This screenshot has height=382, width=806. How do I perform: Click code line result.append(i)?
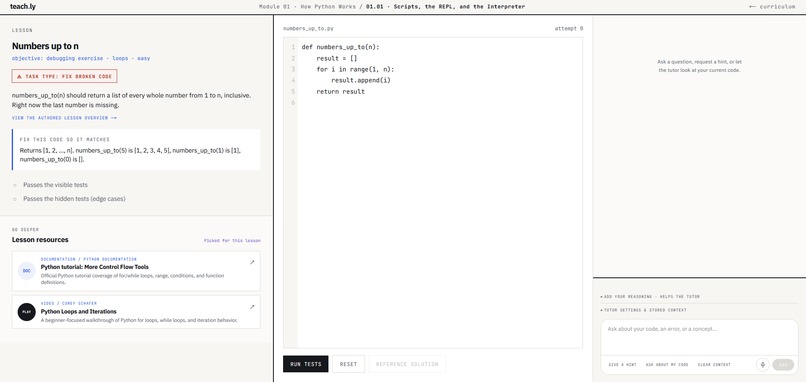point(362,80)
